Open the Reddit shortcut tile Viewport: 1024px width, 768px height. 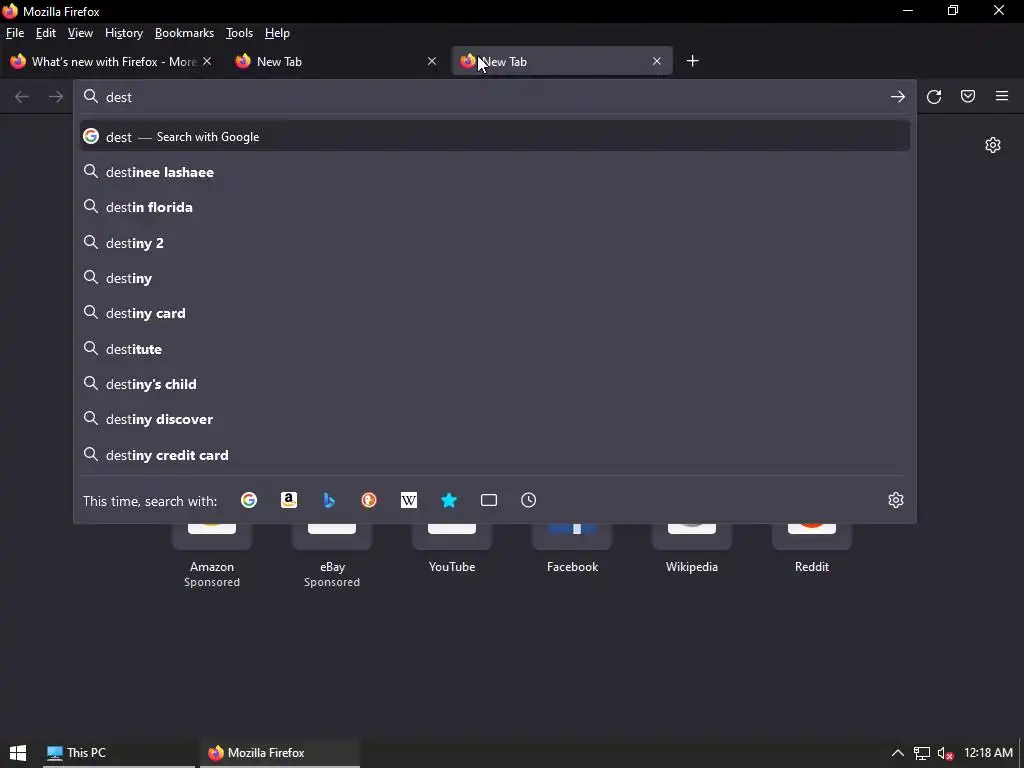812,550
